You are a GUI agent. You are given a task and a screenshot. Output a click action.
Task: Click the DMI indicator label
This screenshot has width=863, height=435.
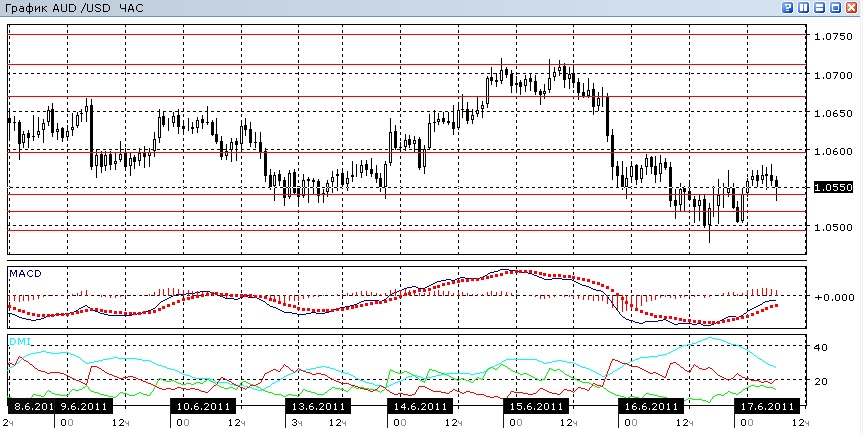20,342
